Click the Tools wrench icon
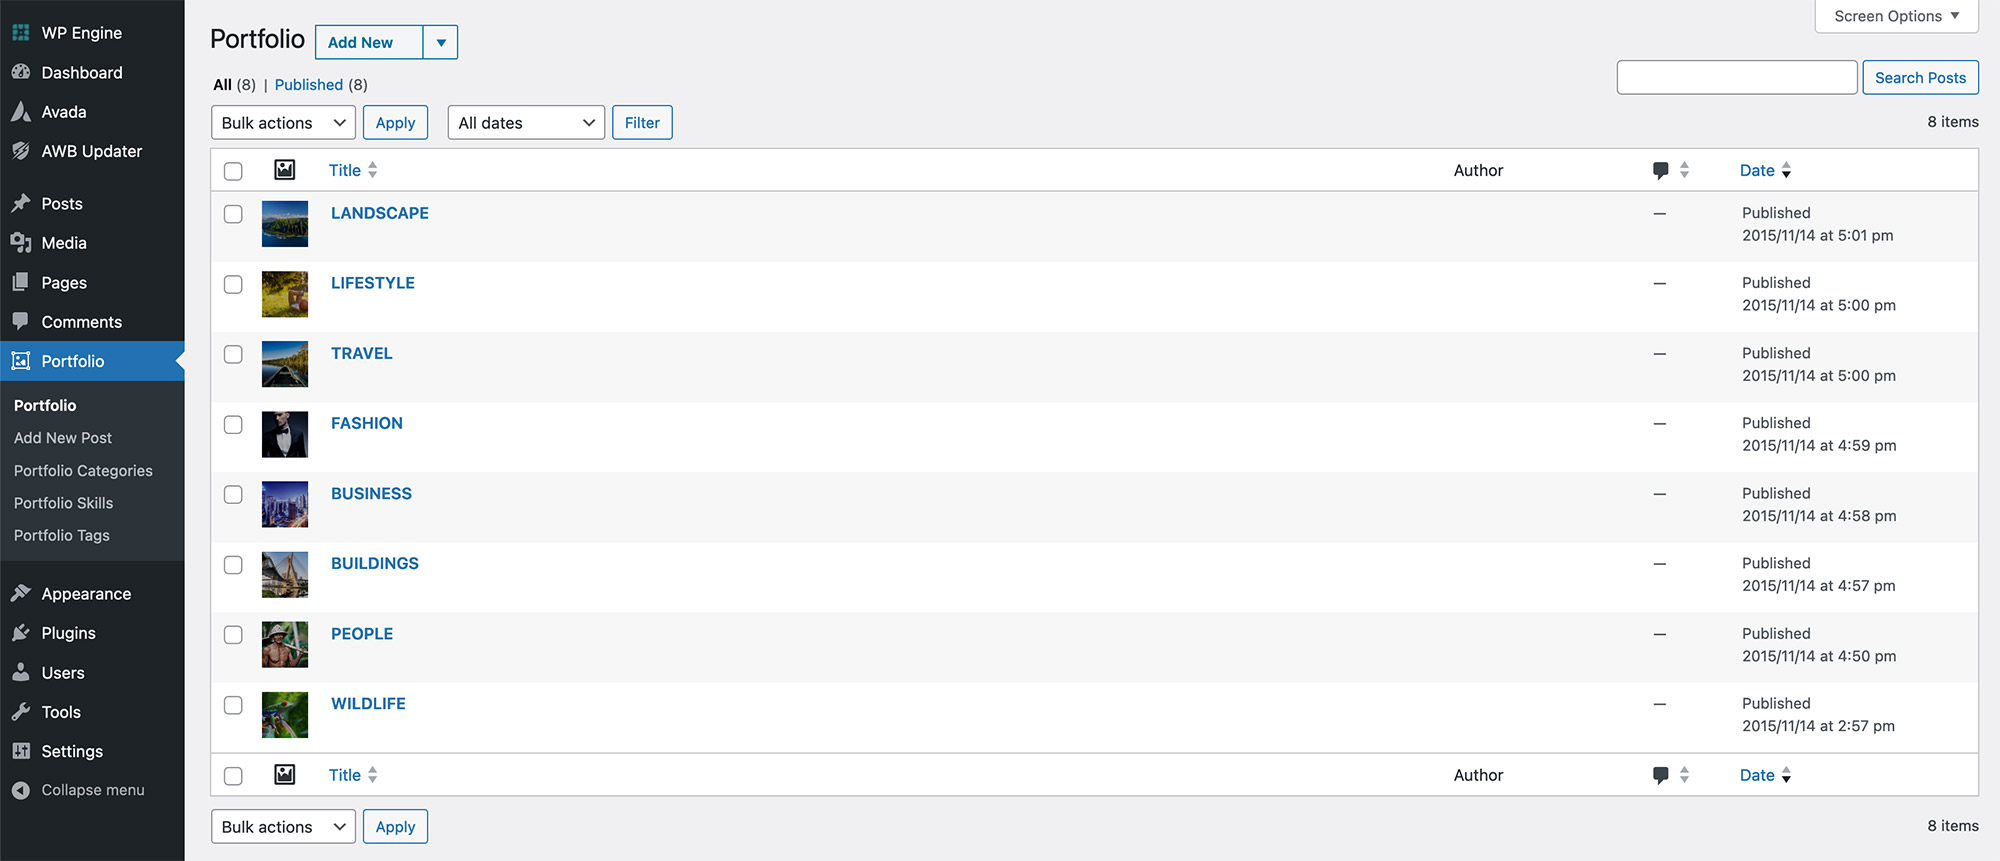 [x=20, y=712]
